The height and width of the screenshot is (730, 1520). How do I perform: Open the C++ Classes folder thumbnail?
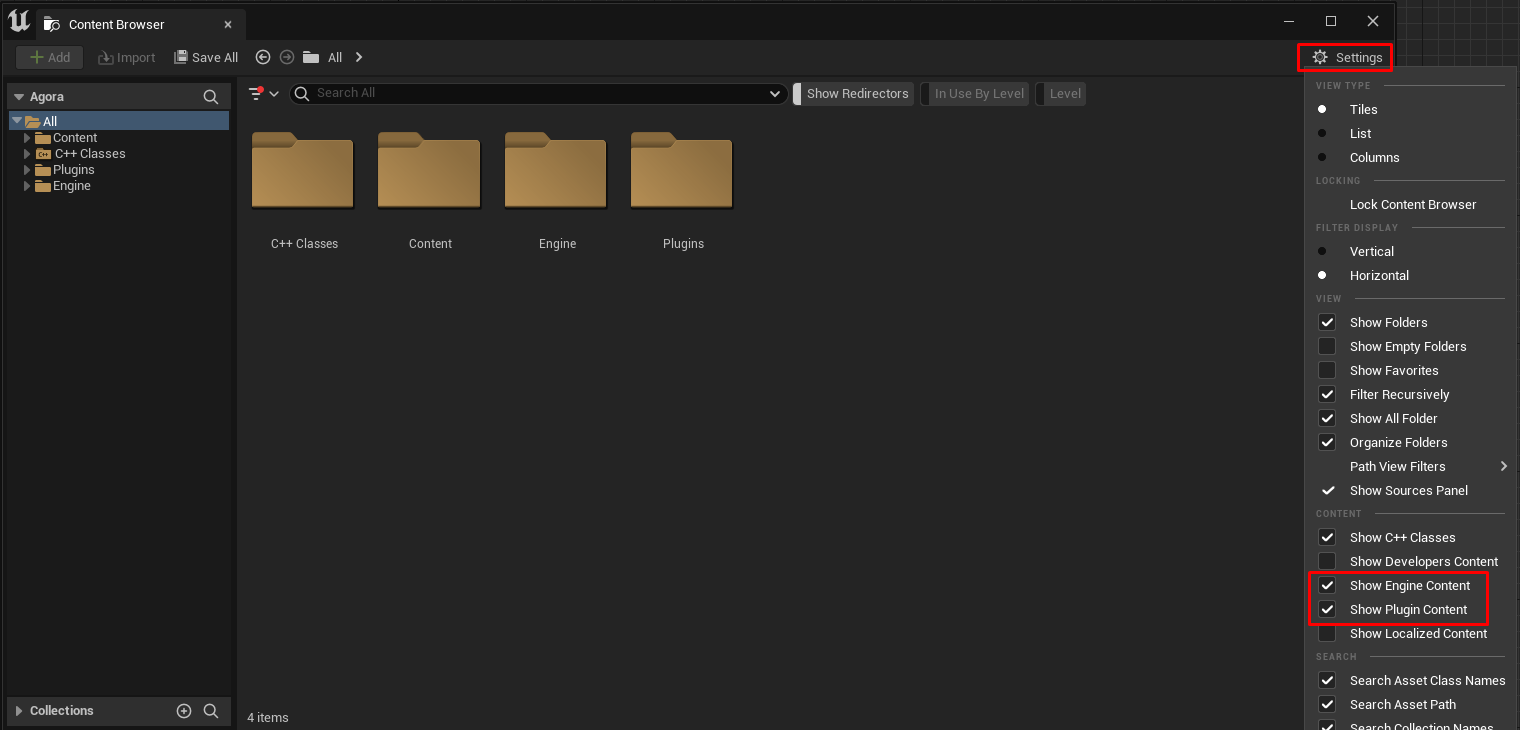click(x=303, y=171)
